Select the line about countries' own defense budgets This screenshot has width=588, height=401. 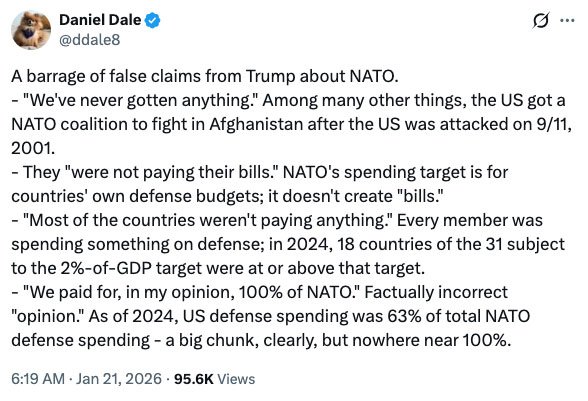[228, 197]
